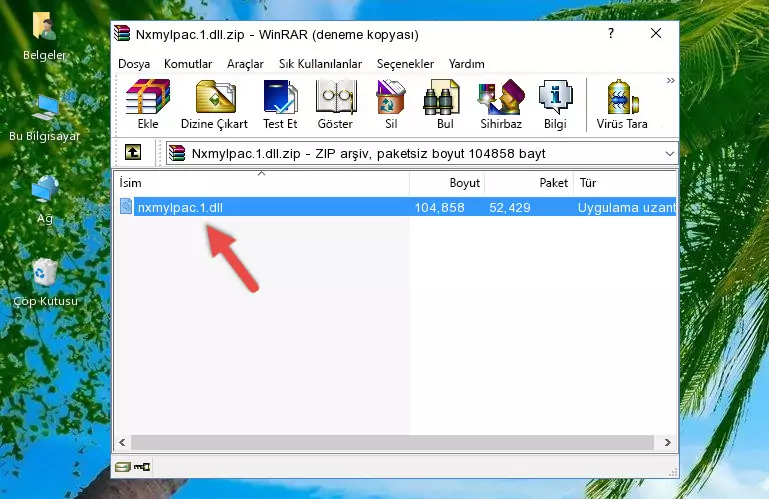Click the Uygulama uzantısı type cell
Screen dimensions: 769x499
coord(626,208)
